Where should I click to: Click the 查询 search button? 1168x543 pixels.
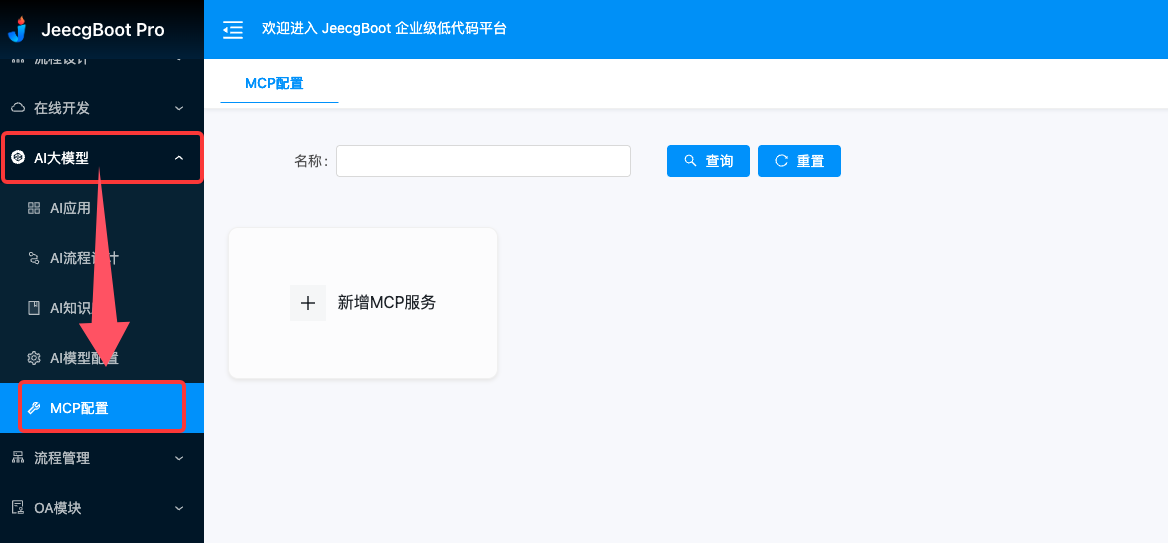708,161
